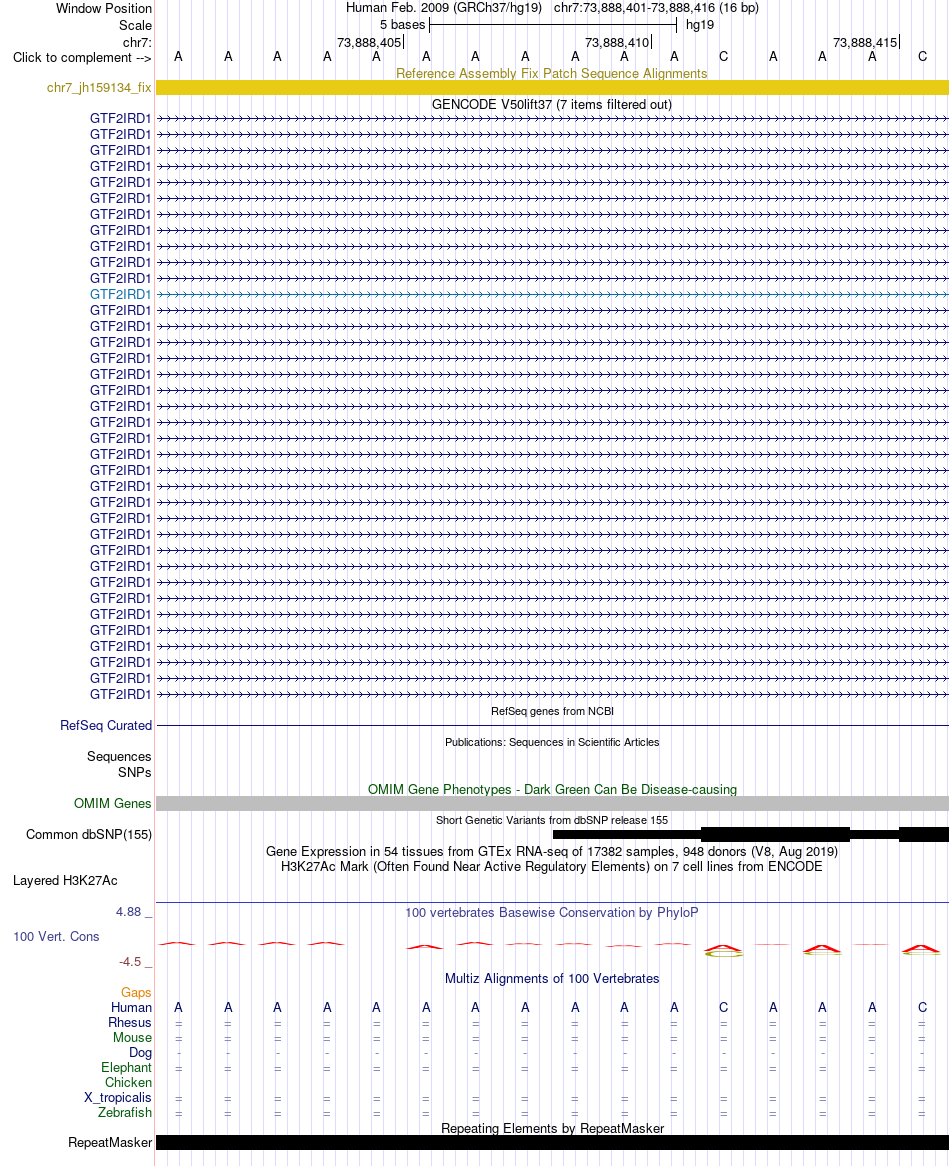This screenshot has height=1166, width=950.
Task: Click the GTEx Gene Expression track title
Action: [x=552, y=851]
